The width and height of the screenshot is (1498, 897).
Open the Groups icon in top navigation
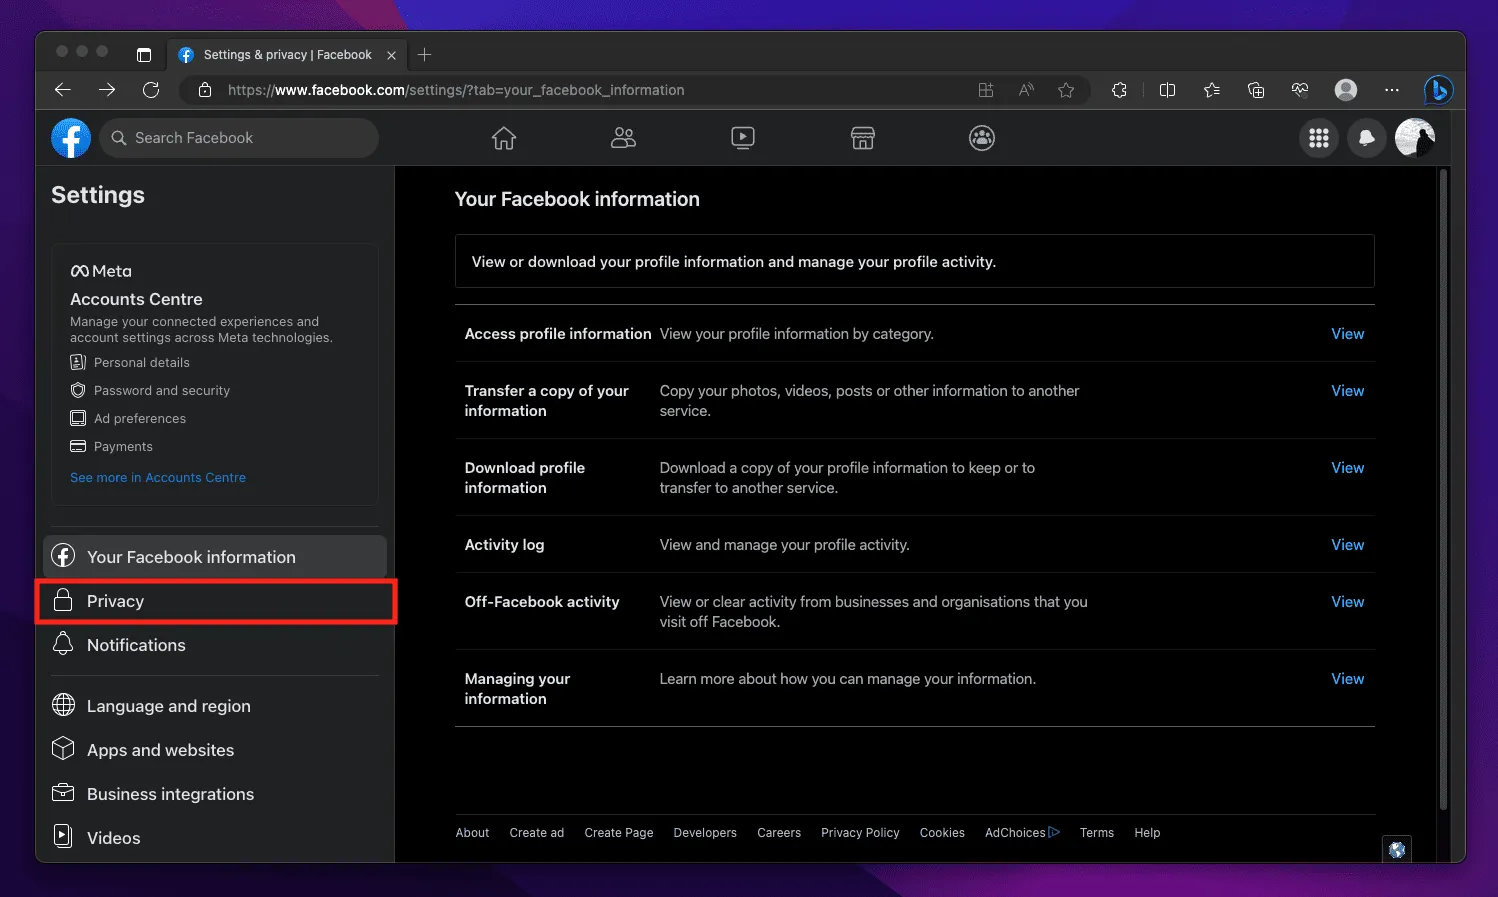coord(982,138)
